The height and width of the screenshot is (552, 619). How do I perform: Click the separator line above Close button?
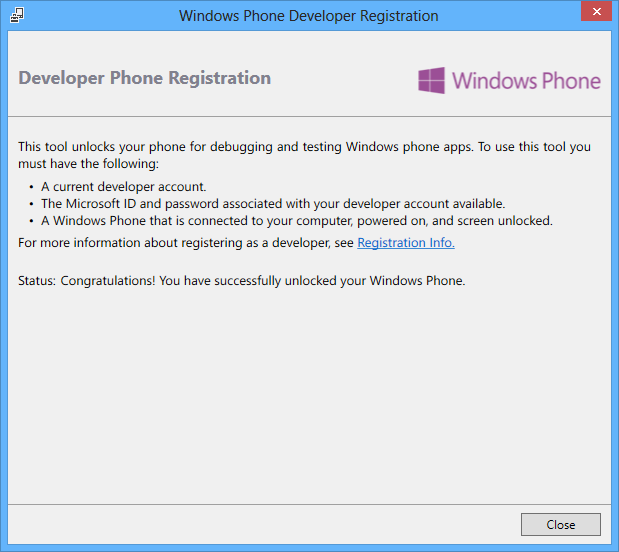tap(310, 504)
